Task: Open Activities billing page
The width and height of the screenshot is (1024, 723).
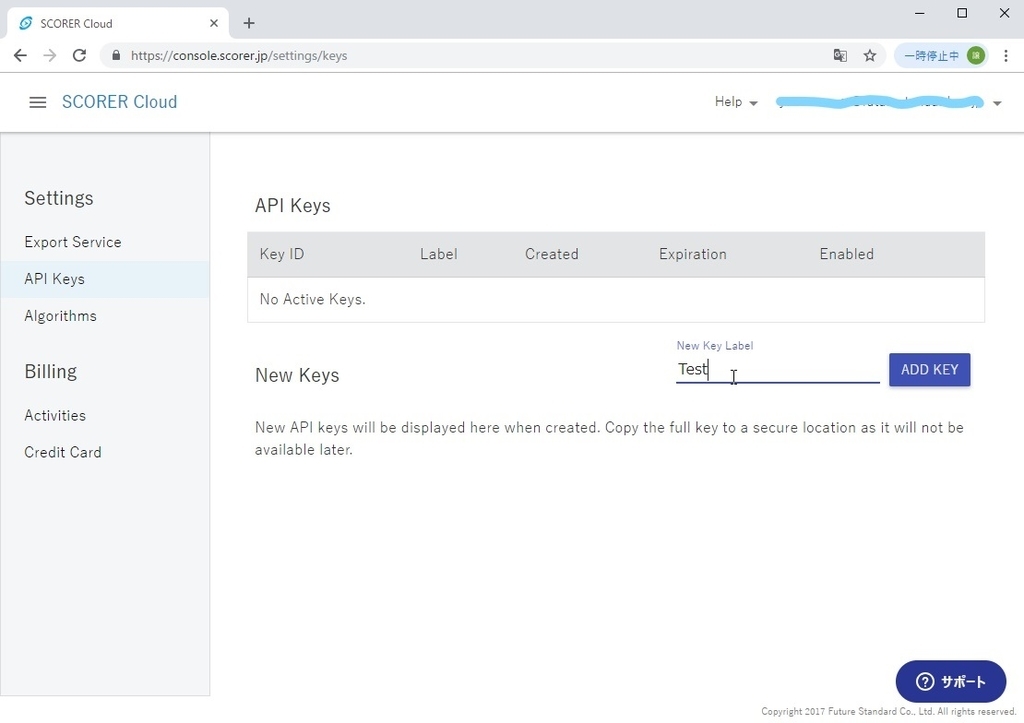Action: pos(55,415)
